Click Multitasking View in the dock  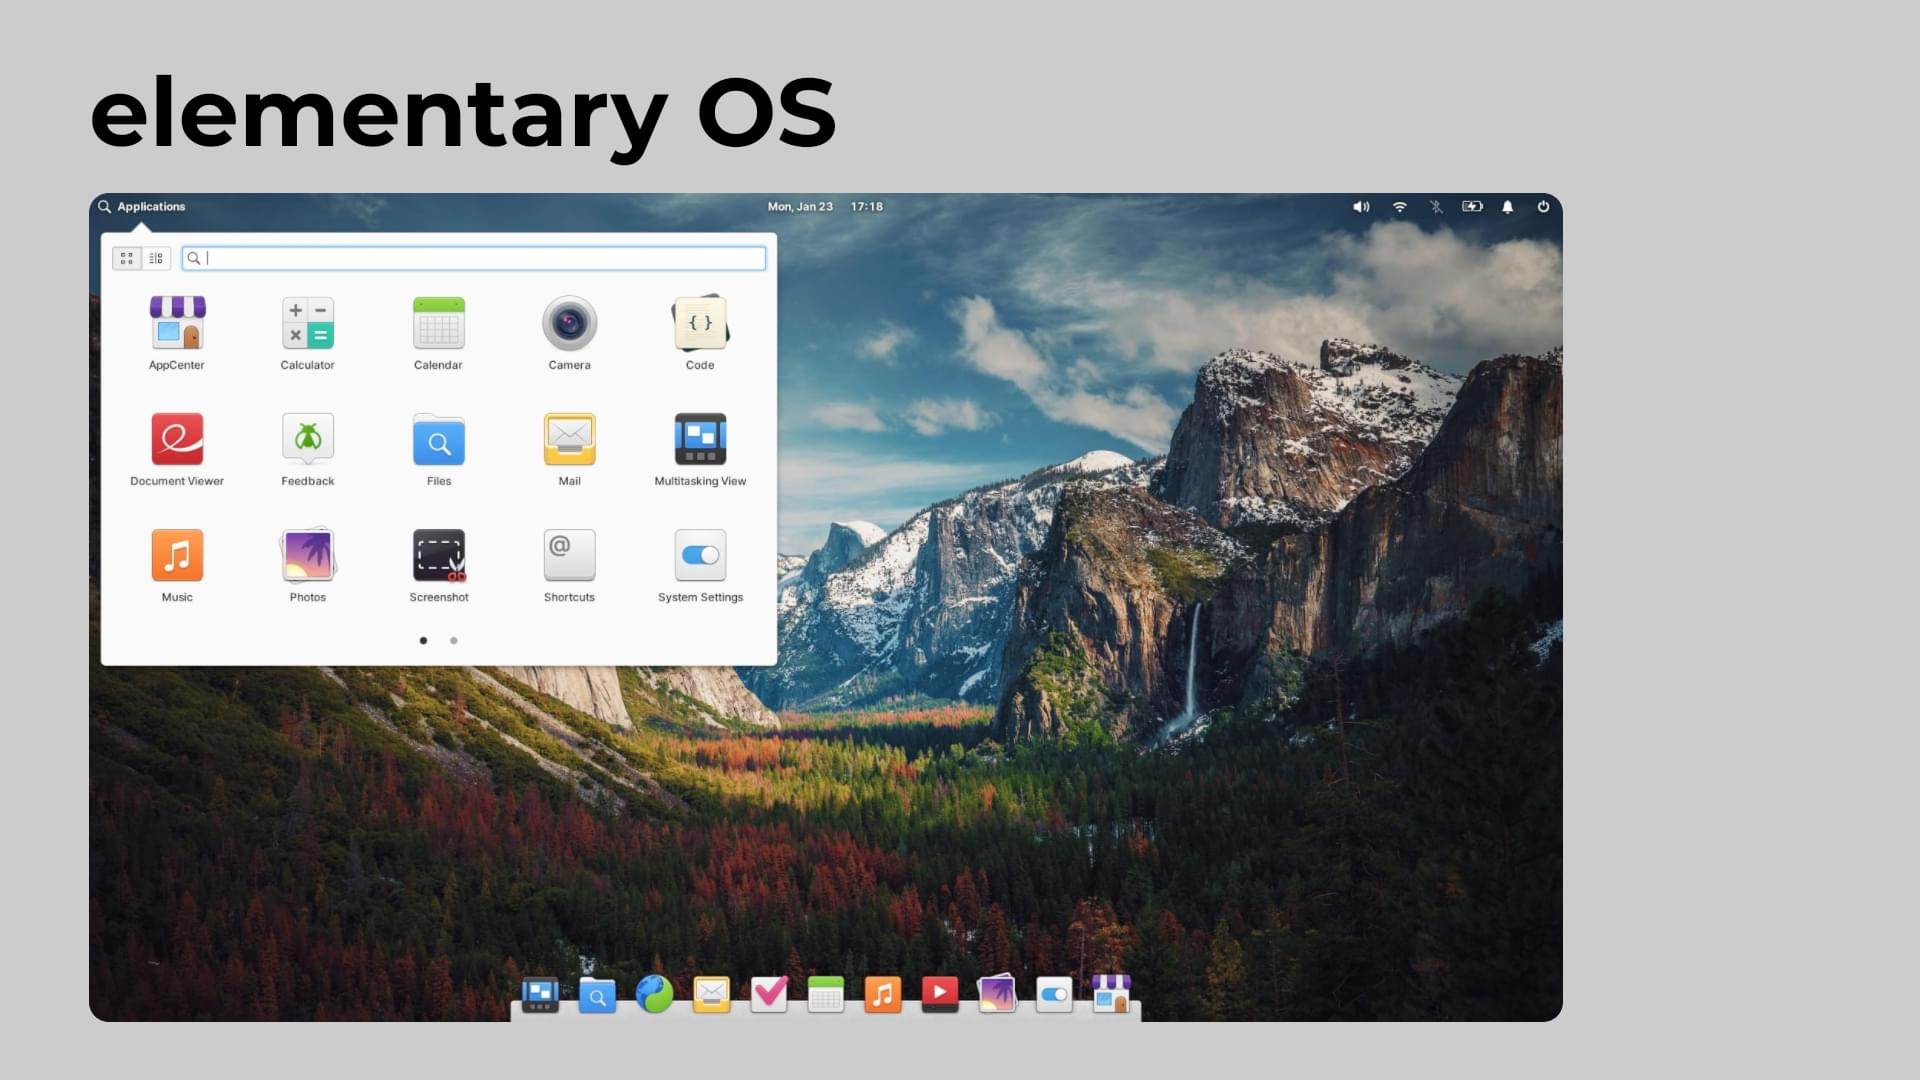540,994
